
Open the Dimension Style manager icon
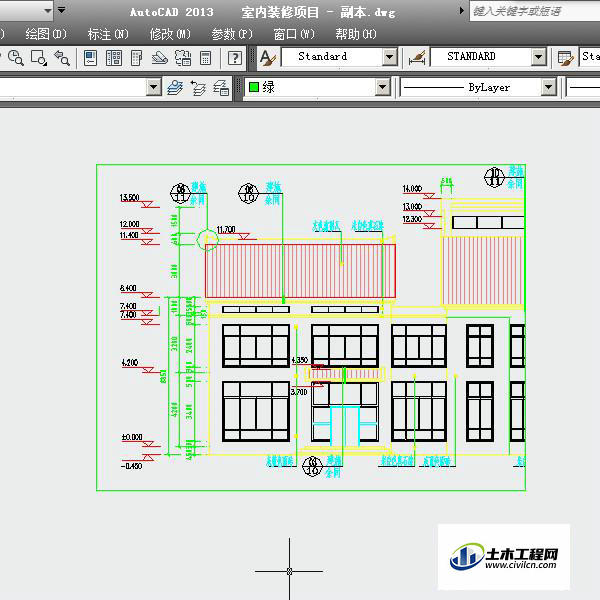[x=417, y=58]
